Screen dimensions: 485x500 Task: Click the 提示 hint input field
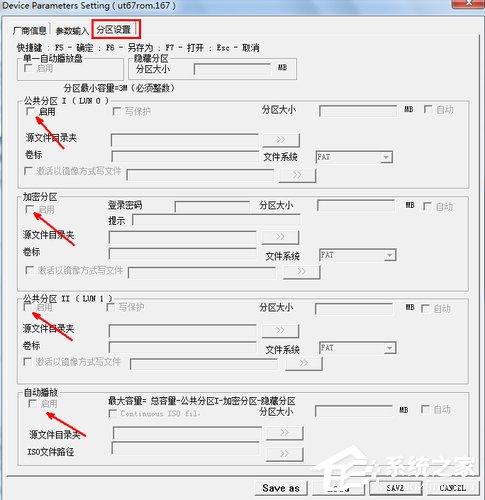click(216, 220)
